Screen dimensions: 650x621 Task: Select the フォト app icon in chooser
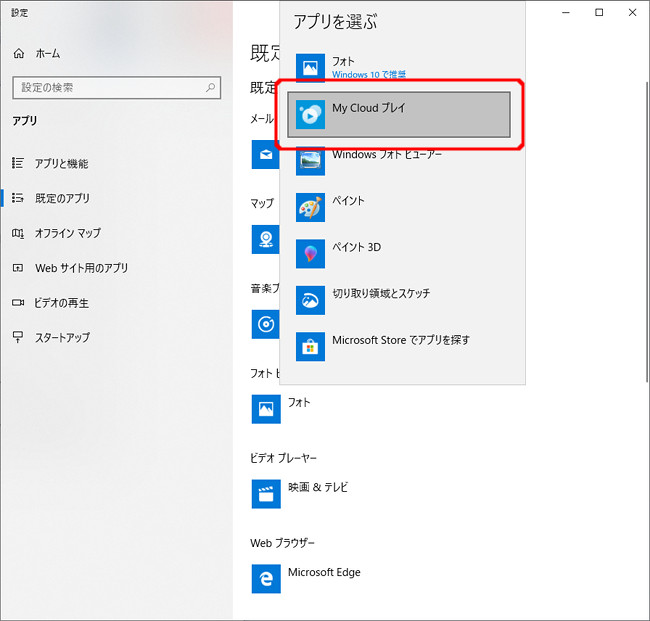coord(311,69)
